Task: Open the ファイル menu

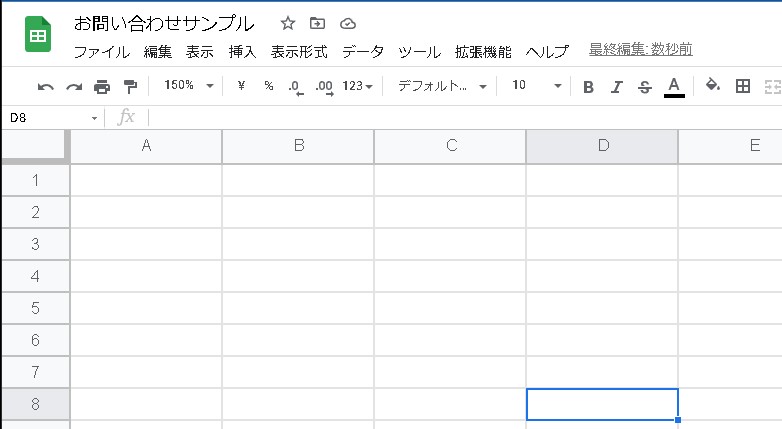Action: click(x=101, y=52)
